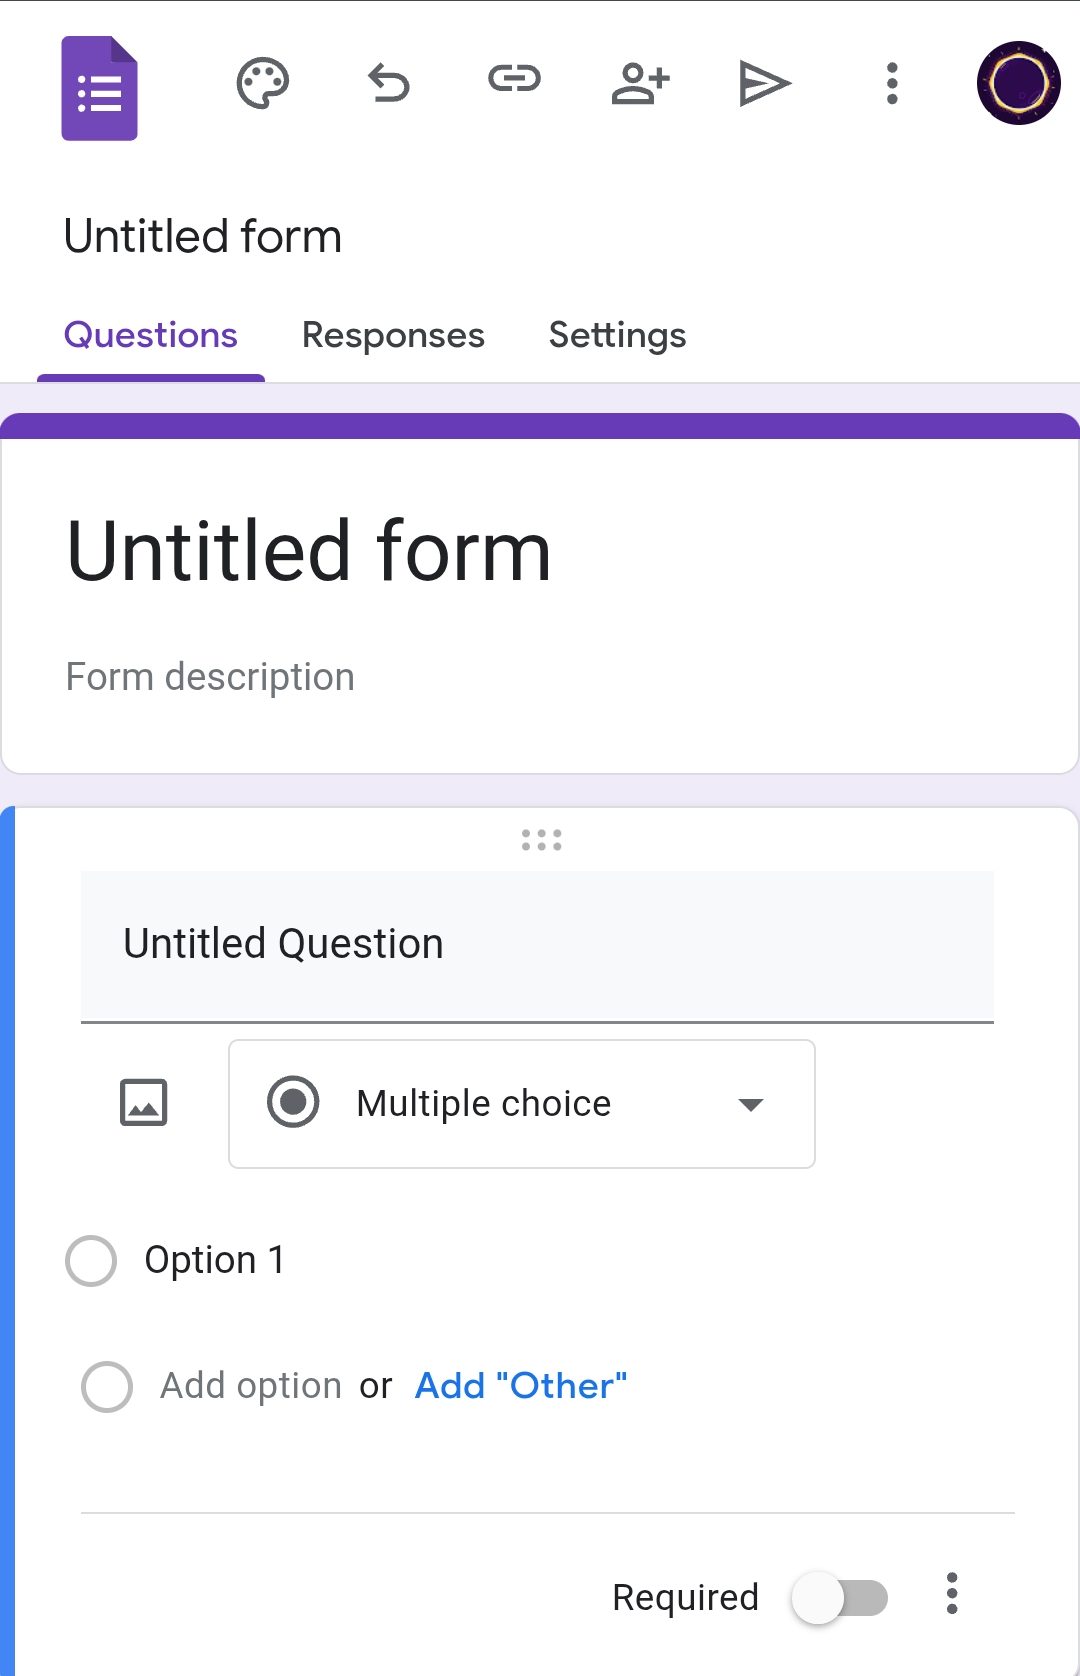
Task: Open question more options menu
Action: coord(951,1593)
